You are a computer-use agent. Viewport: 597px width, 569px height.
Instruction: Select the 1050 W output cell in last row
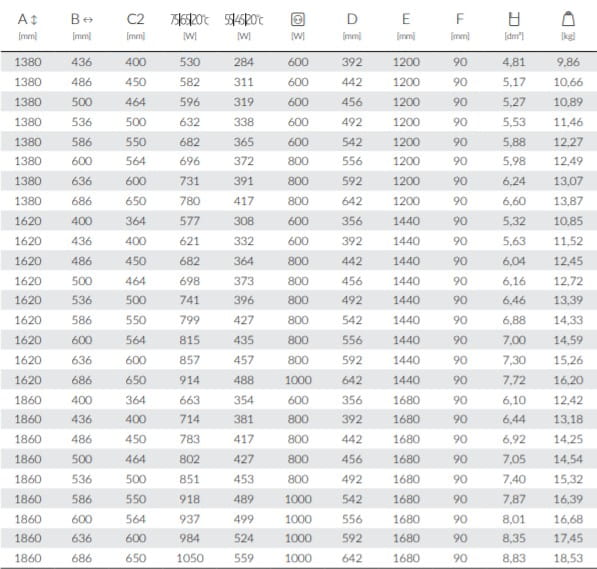(x=190, y=558)
